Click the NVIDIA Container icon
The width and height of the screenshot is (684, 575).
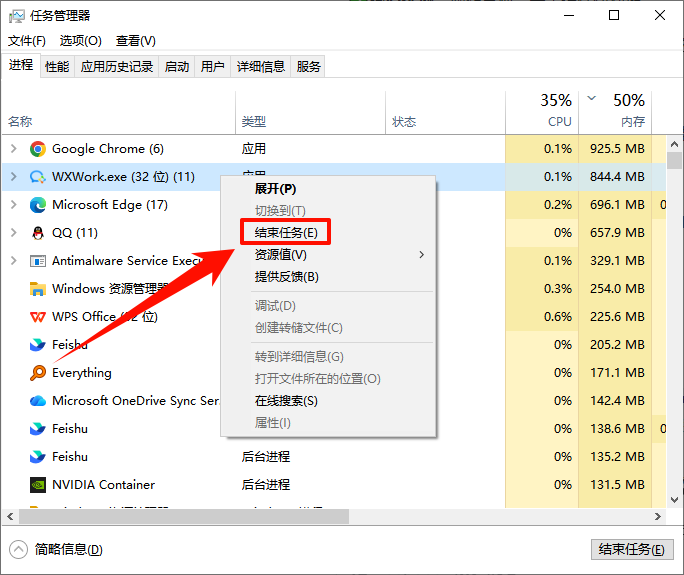[38, 485]
